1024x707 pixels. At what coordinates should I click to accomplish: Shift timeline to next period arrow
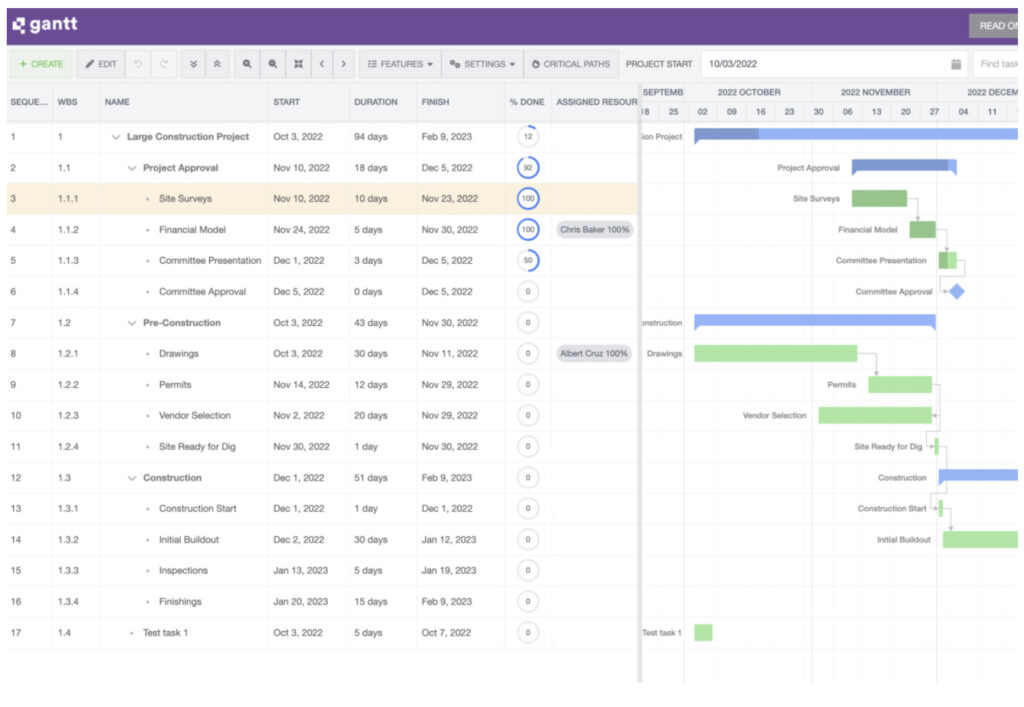[x=344, y=64]
